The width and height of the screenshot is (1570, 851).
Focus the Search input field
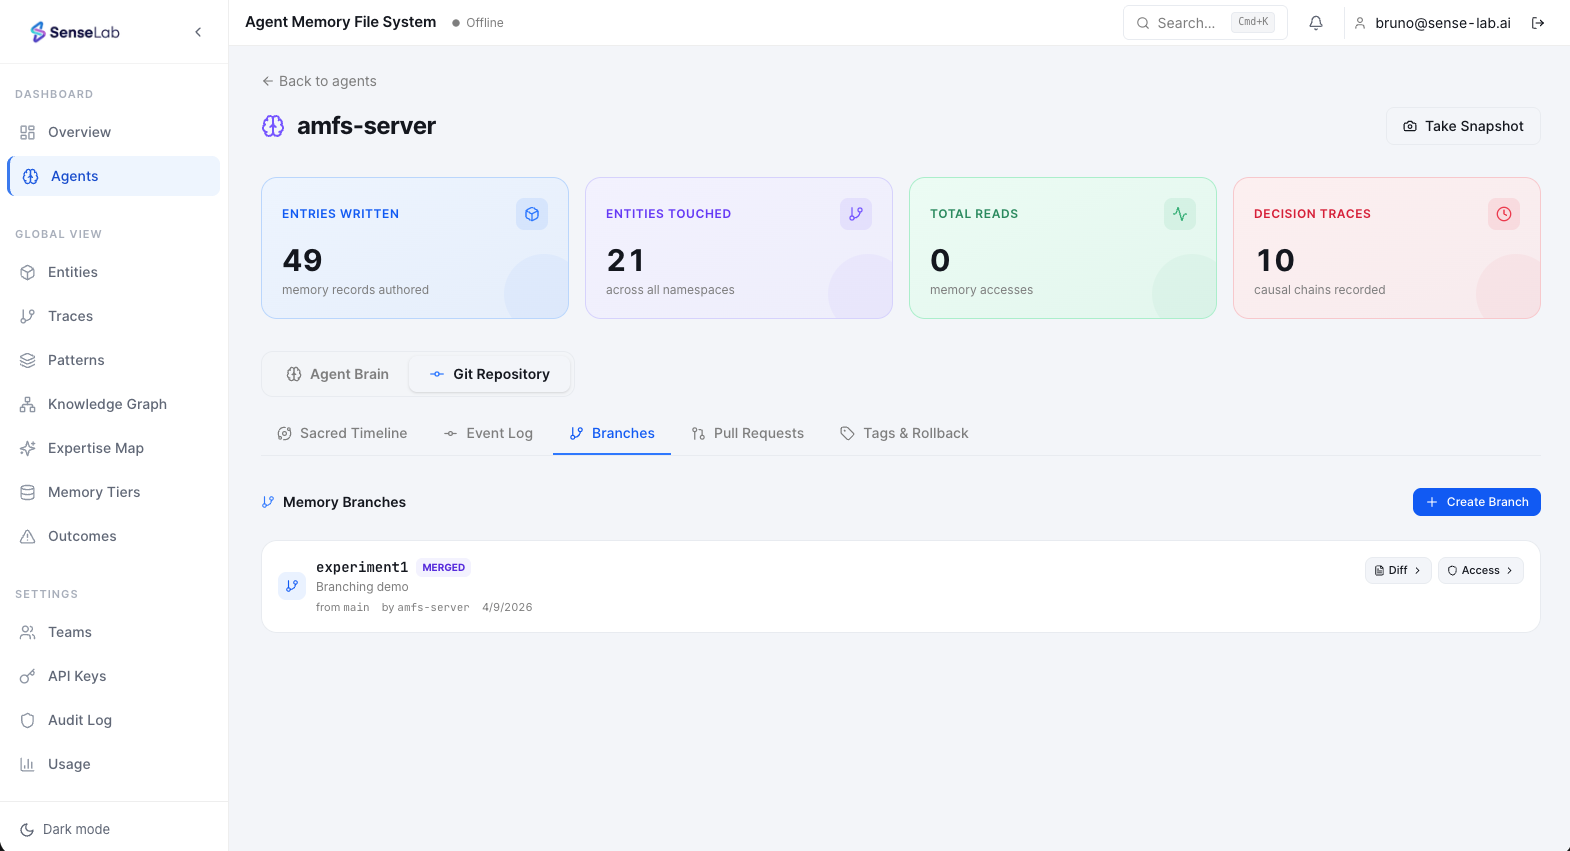pos(1188,23)
